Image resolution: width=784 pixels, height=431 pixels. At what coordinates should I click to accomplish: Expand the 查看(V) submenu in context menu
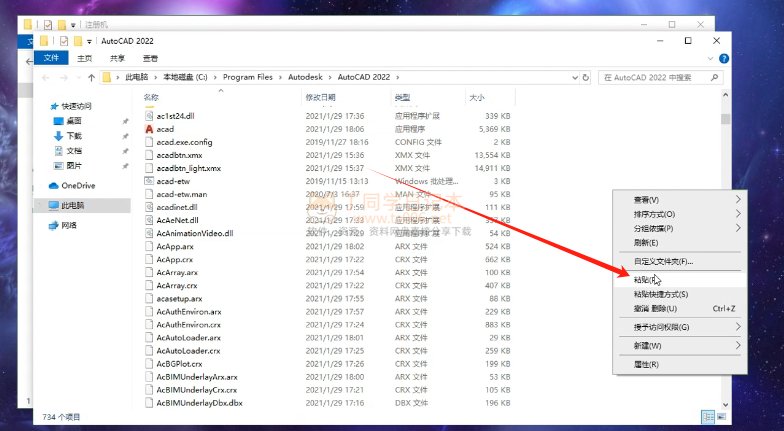(x=677, y=199)
